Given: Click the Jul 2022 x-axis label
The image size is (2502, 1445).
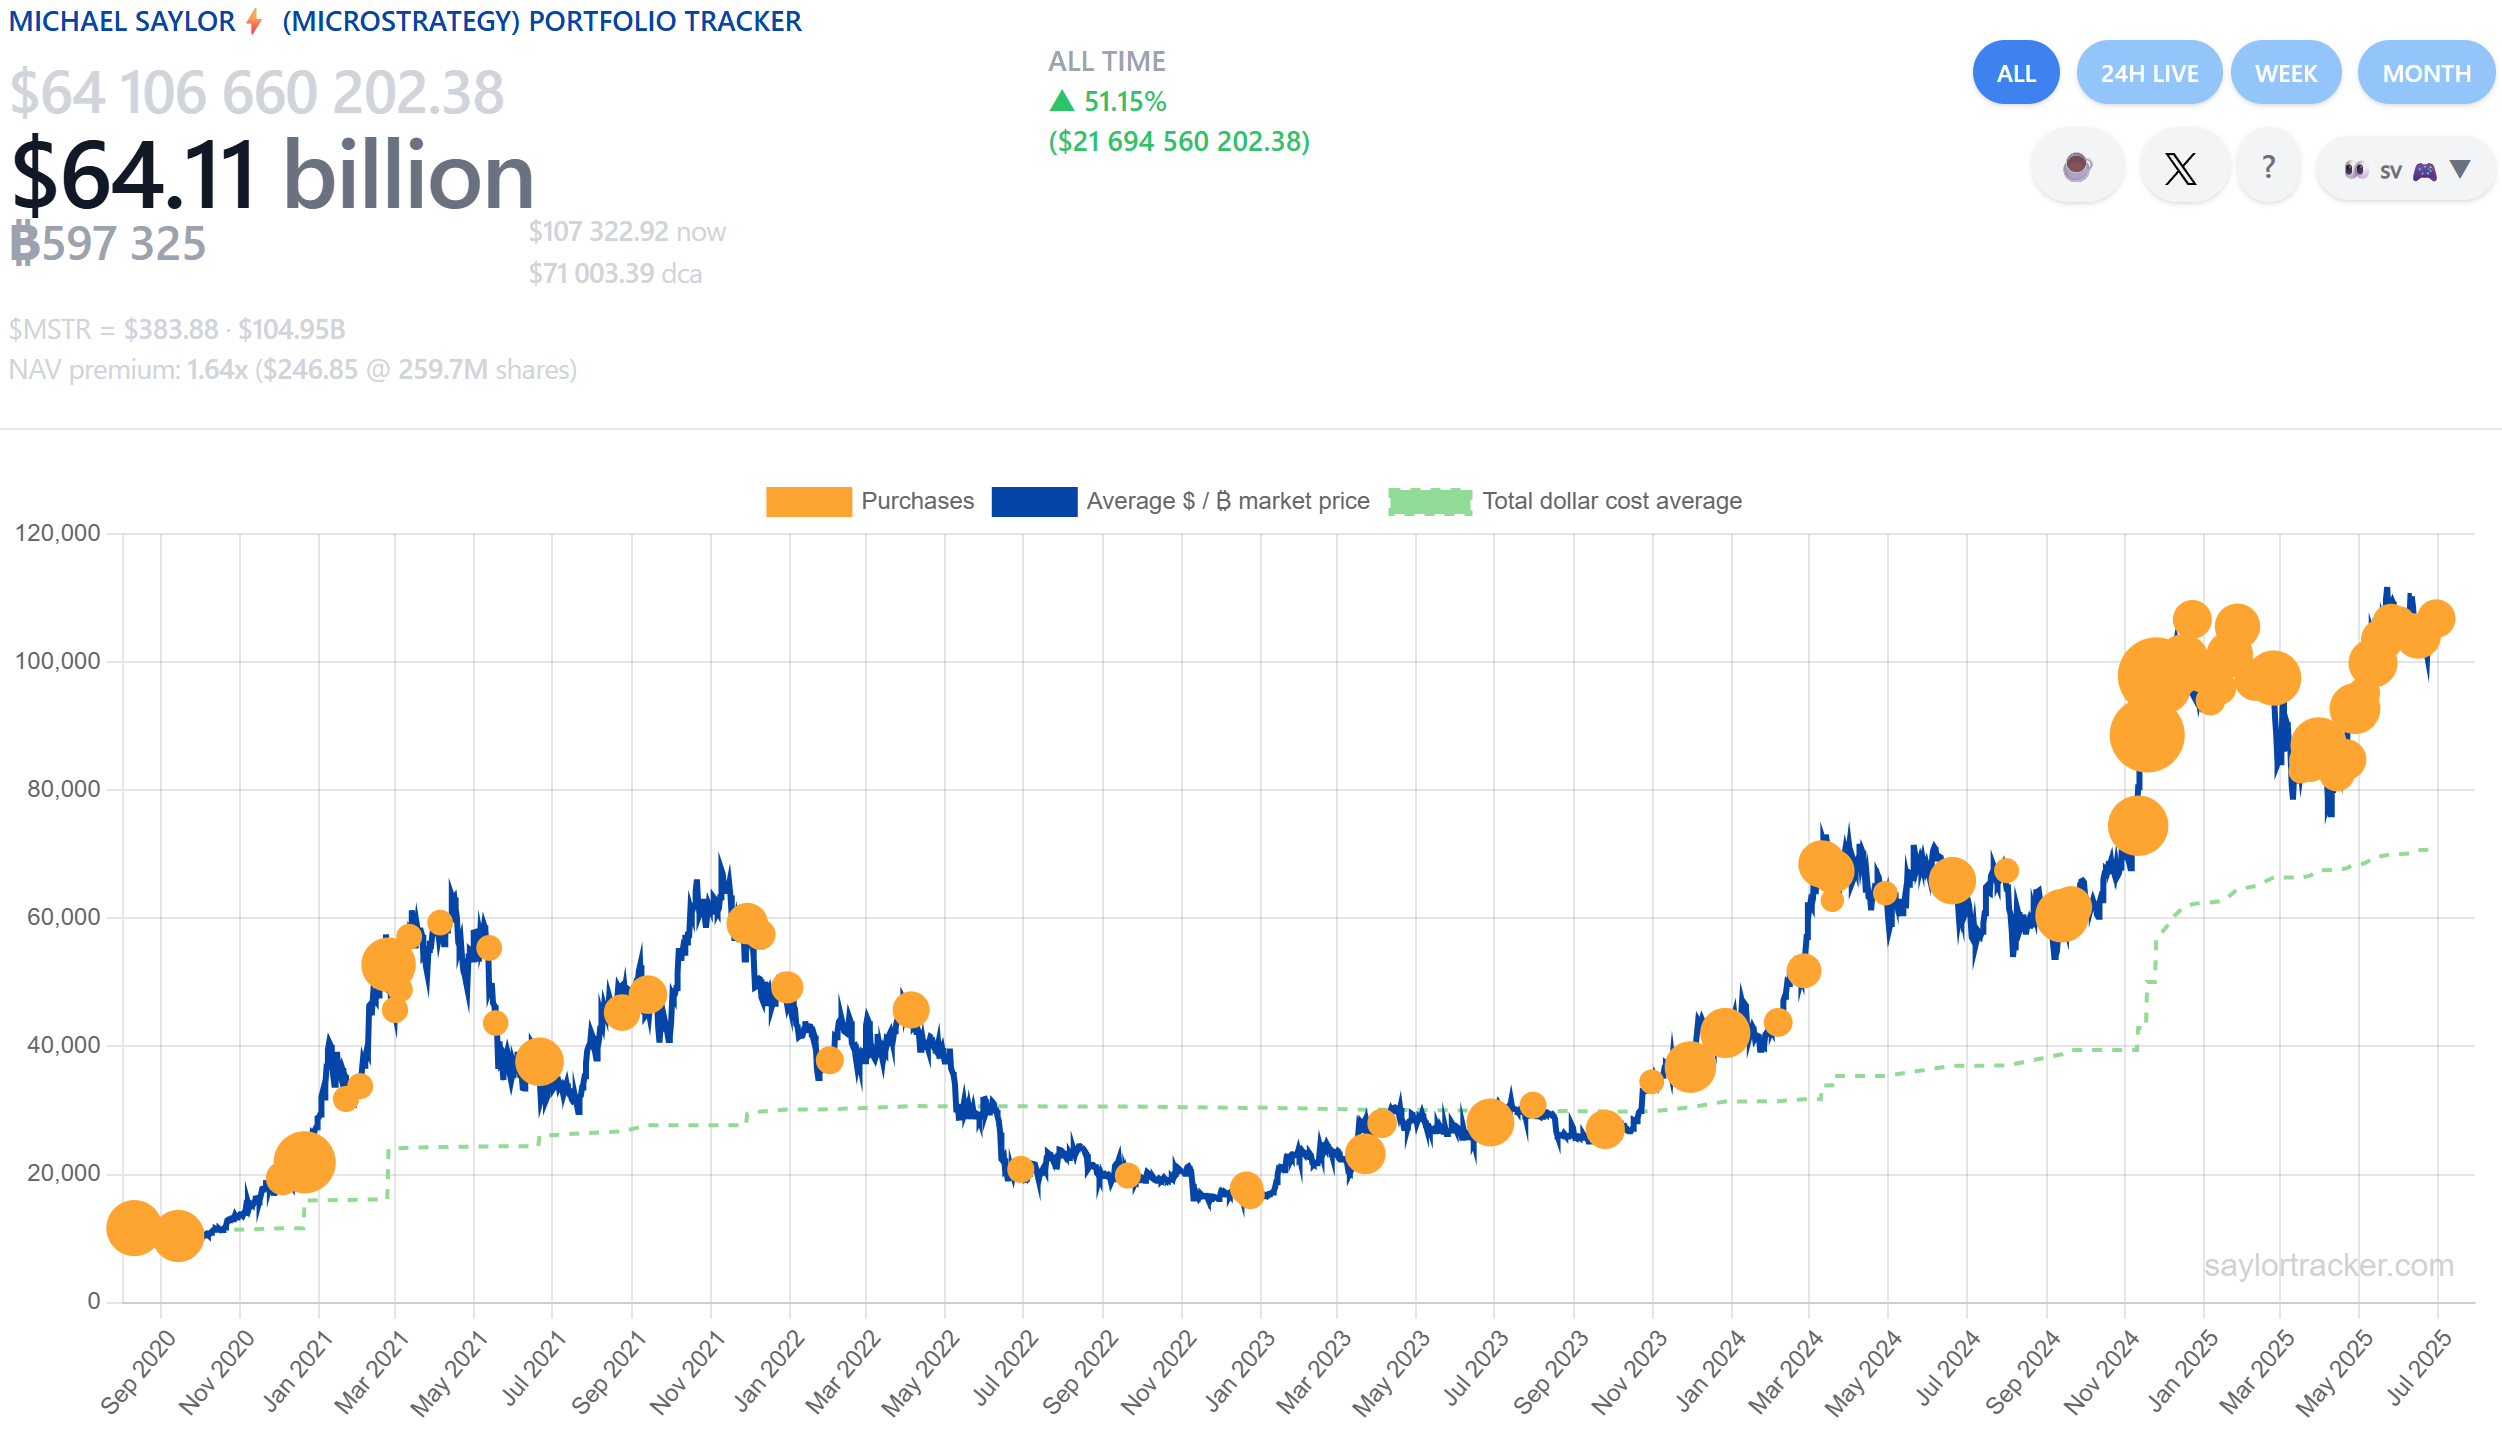Looking at the screenshot, I should coord(1005,1368).
